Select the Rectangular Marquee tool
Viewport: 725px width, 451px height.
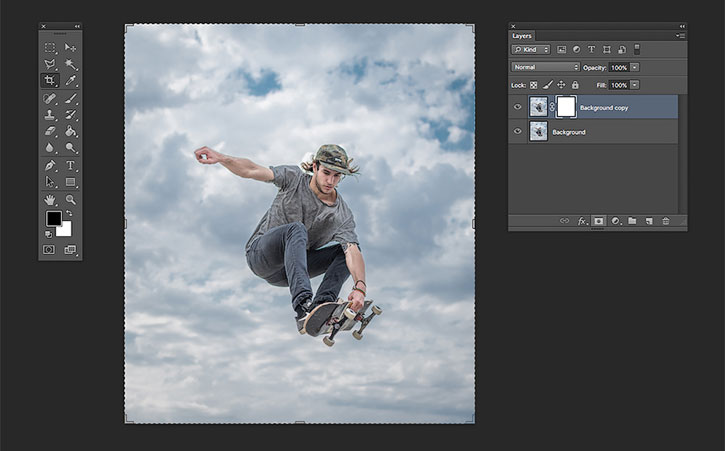(50, 48)
